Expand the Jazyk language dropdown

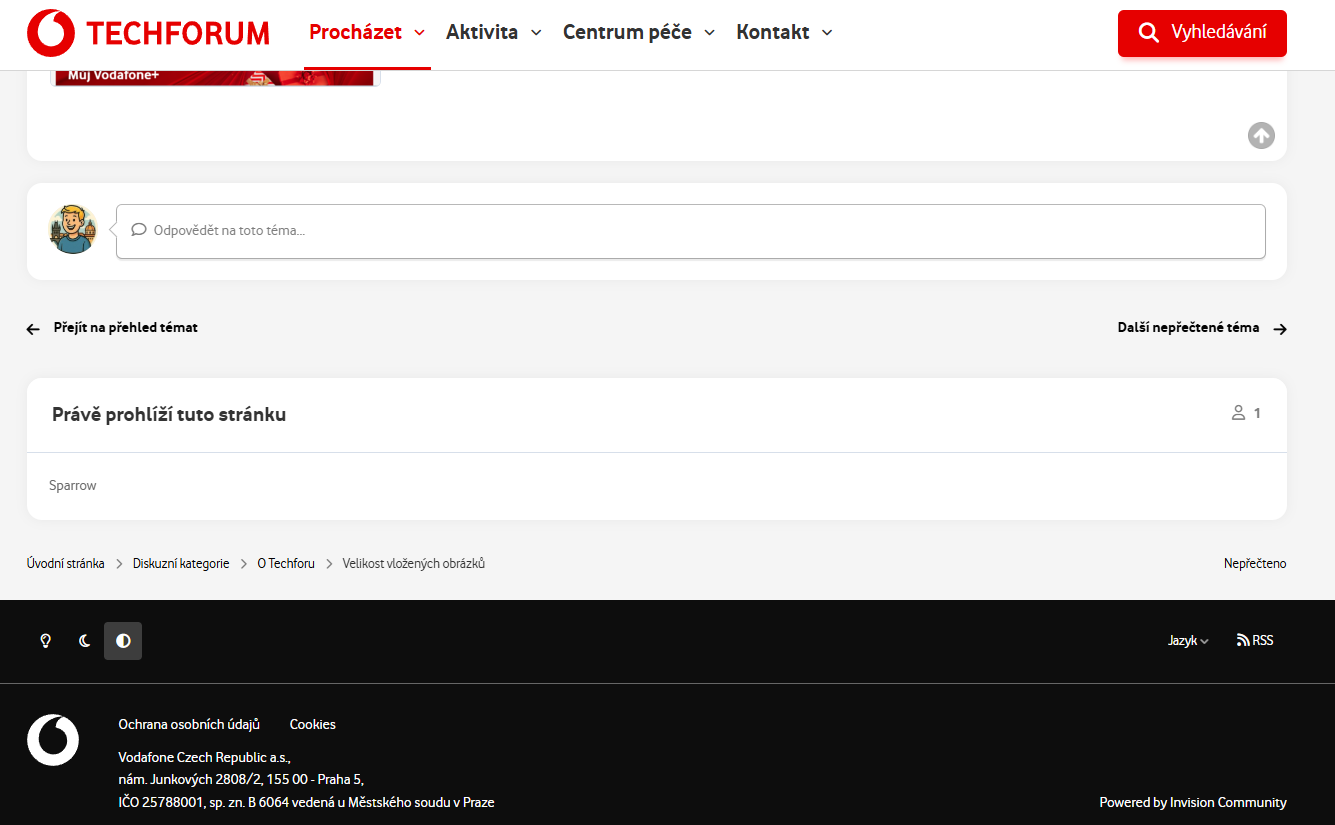click(1188, 641)
